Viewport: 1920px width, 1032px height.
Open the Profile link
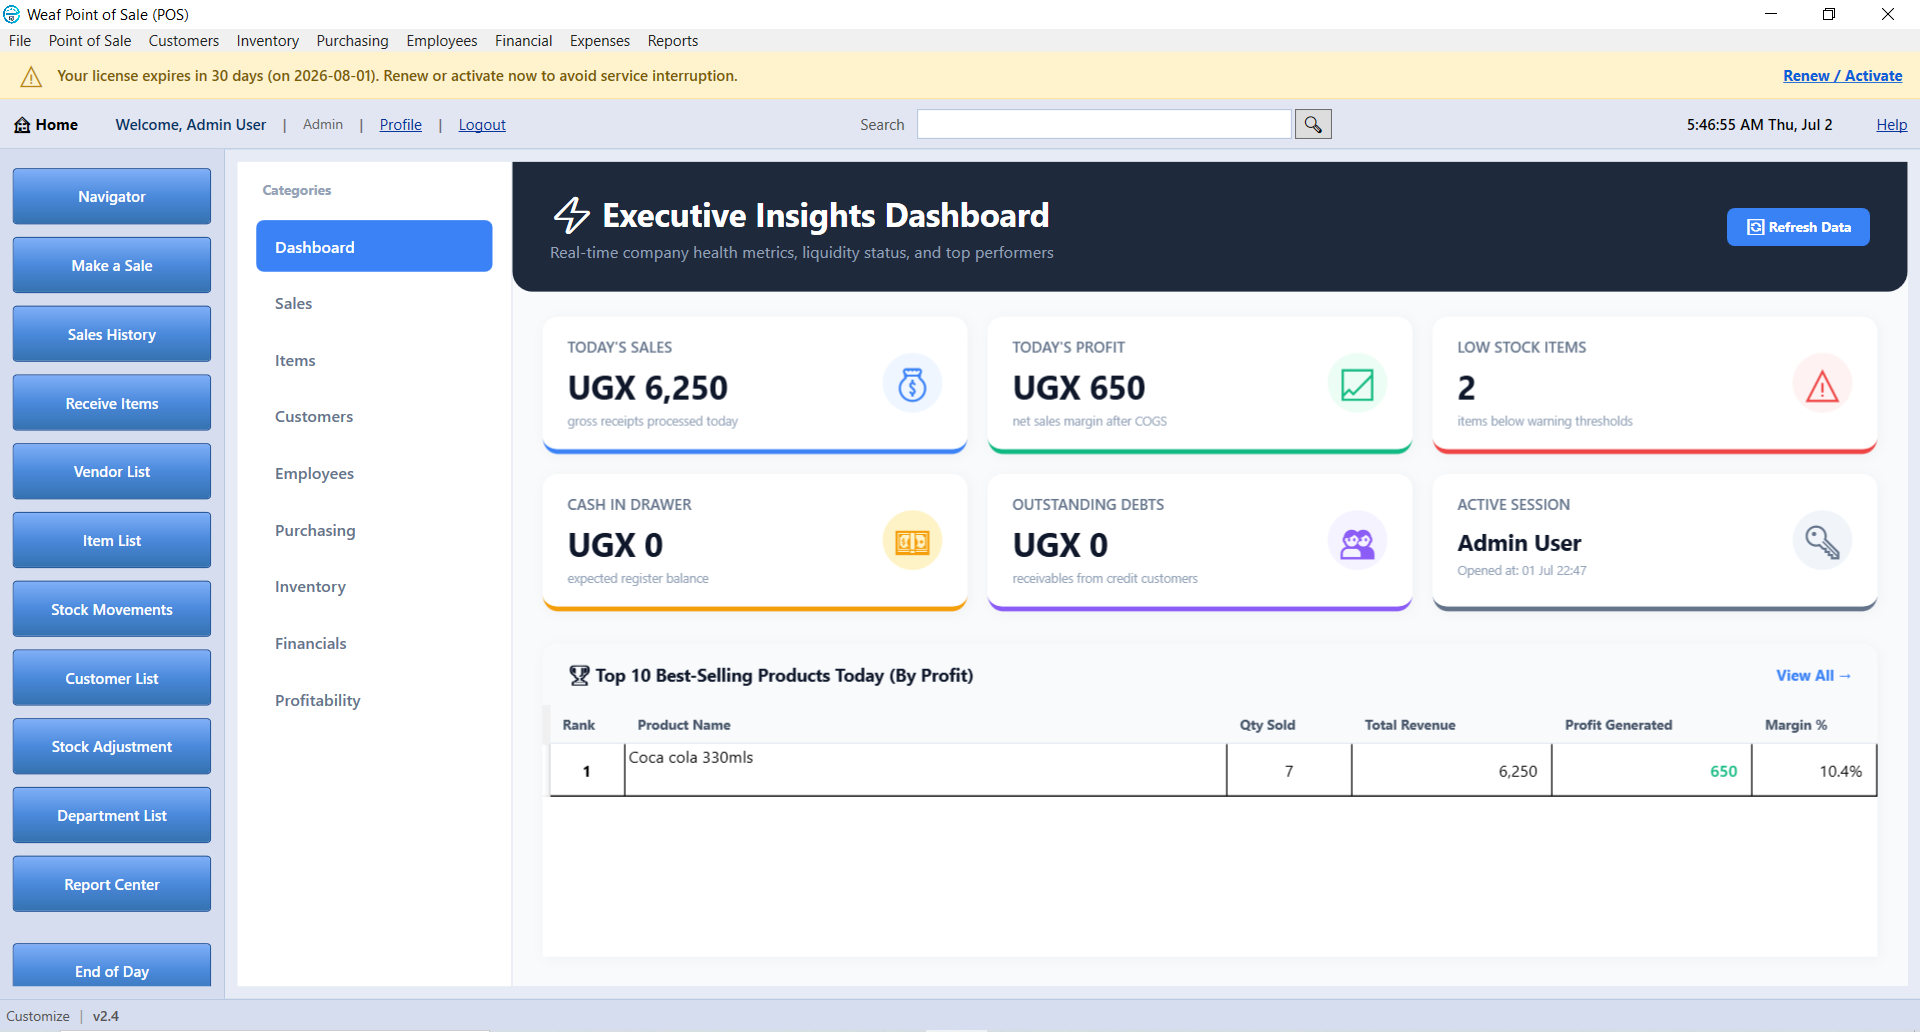point(400,125)
